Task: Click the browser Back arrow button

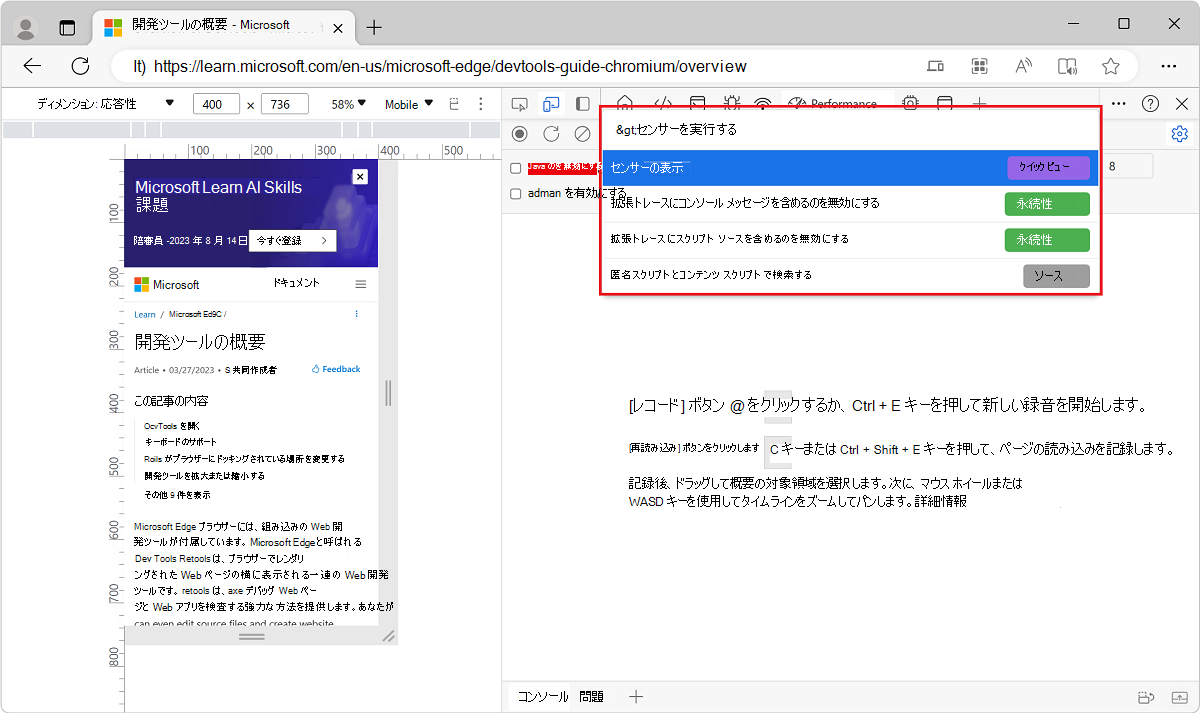Action: [33, 66]
